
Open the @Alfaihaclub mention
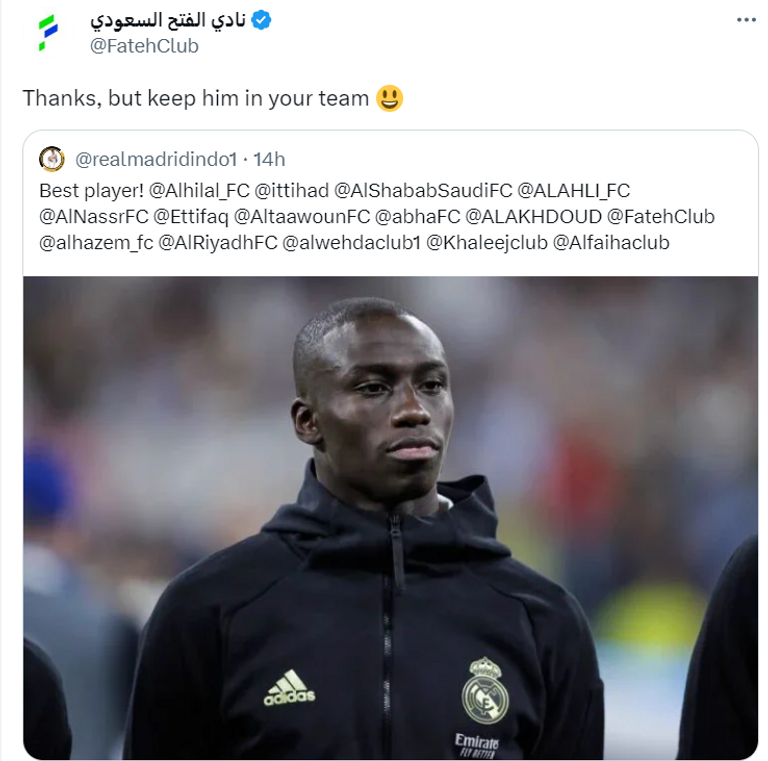[611, 242]
